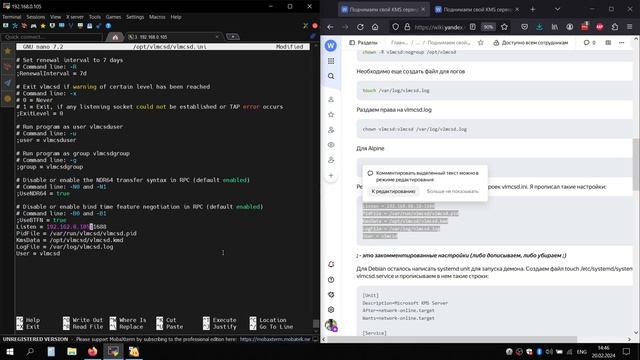The height and width of the screenshot is (360, 640).
Task: Open MobaXterm Settings menu
Action: point(135,17)
